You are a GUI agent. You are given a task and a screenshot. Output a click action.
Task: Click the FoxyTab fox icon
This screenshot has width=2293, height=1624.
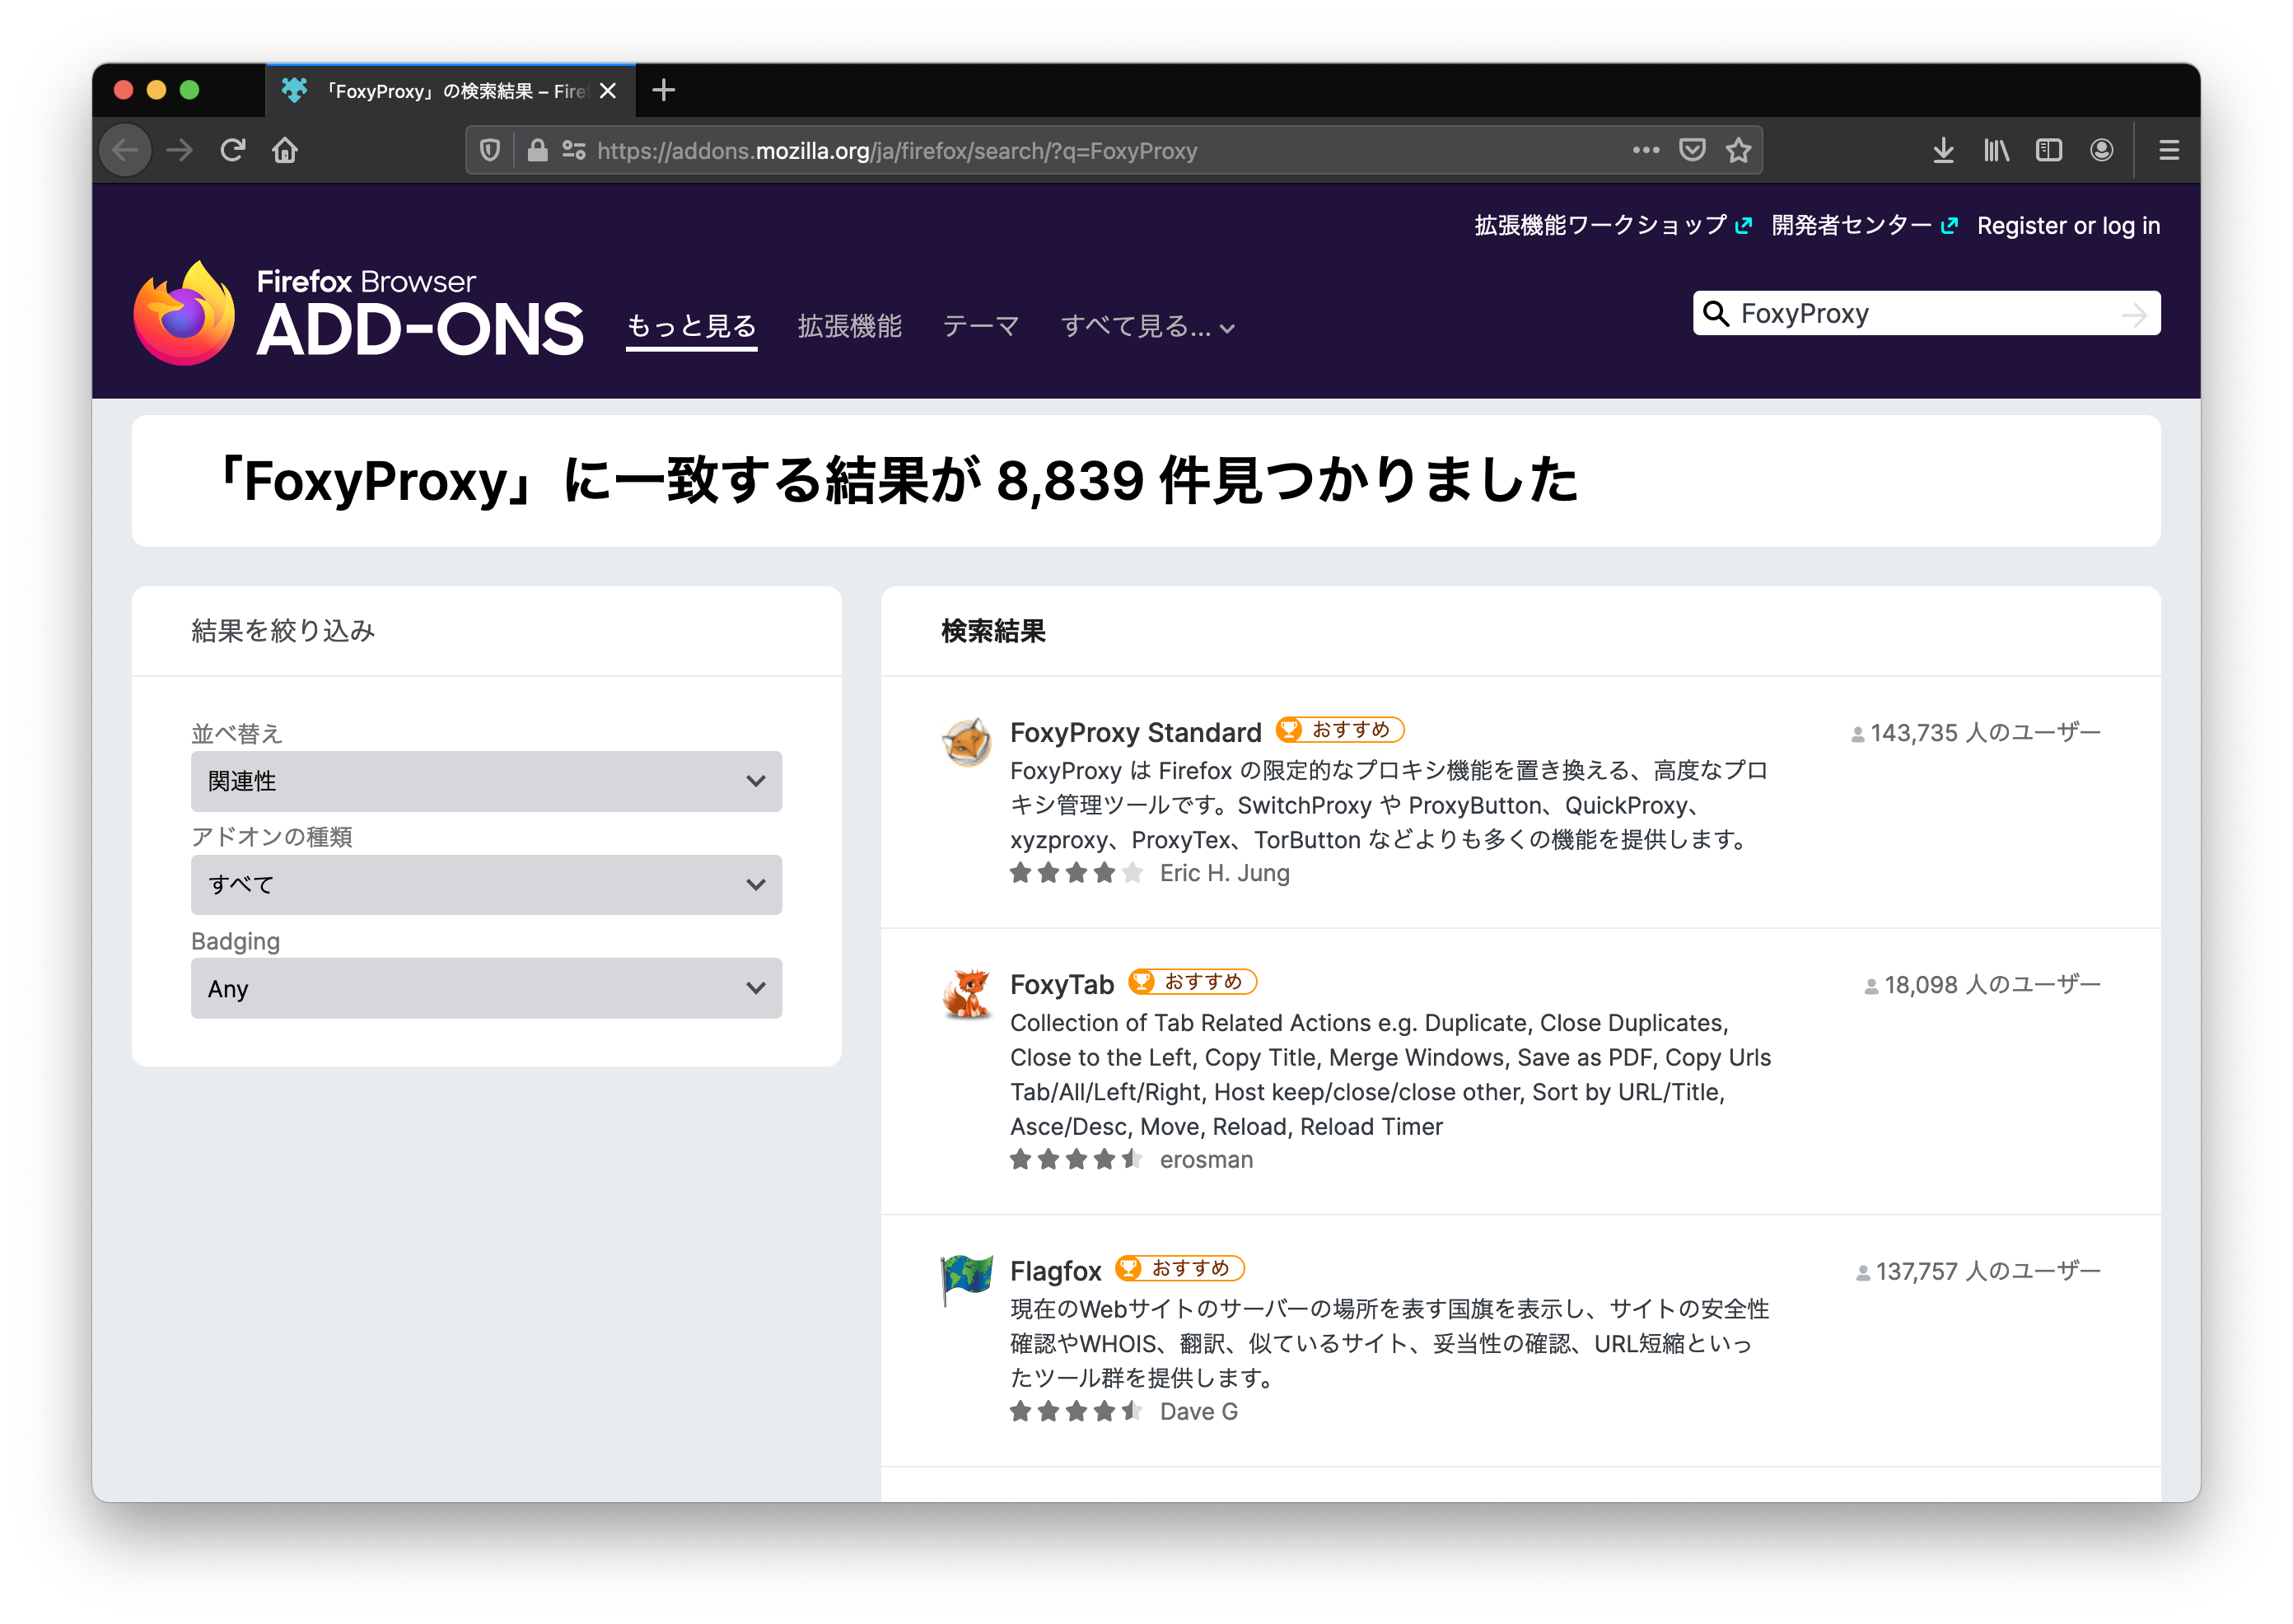pos(967,995)
